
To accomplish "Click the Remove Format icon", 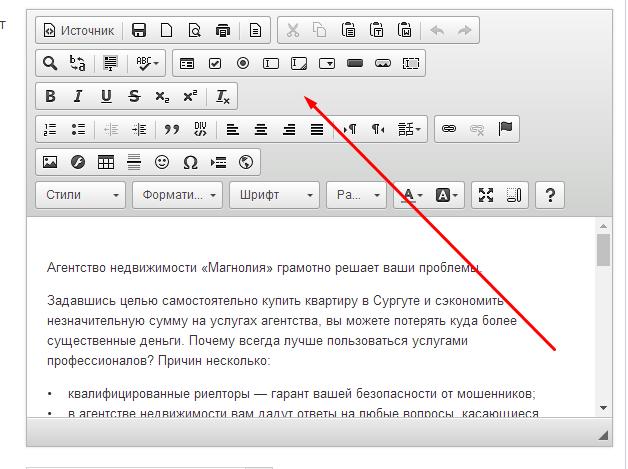I will pyautogui.click(x=223, y=97).
